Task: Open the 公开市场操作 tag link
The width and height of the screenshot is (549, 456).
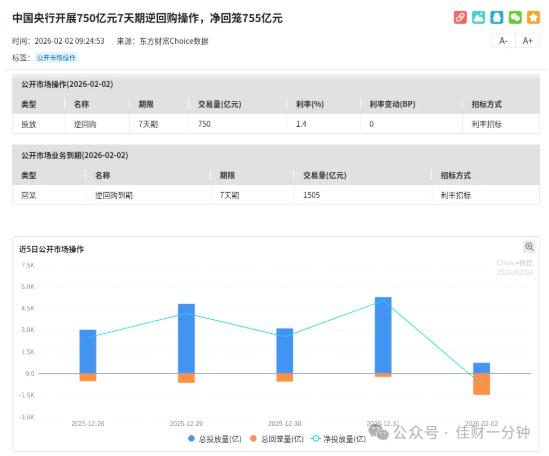Action: point(56,58)
